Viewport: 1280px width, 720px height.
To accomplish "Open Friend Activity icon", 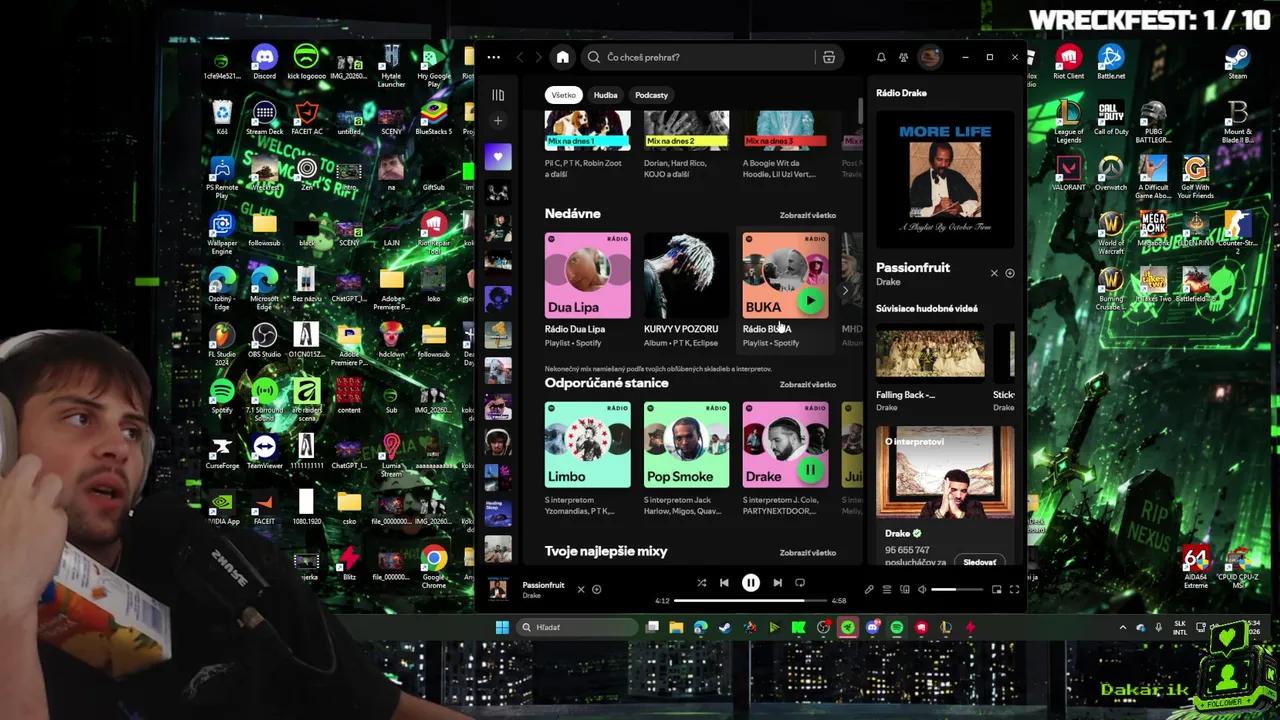I will 904,57.
